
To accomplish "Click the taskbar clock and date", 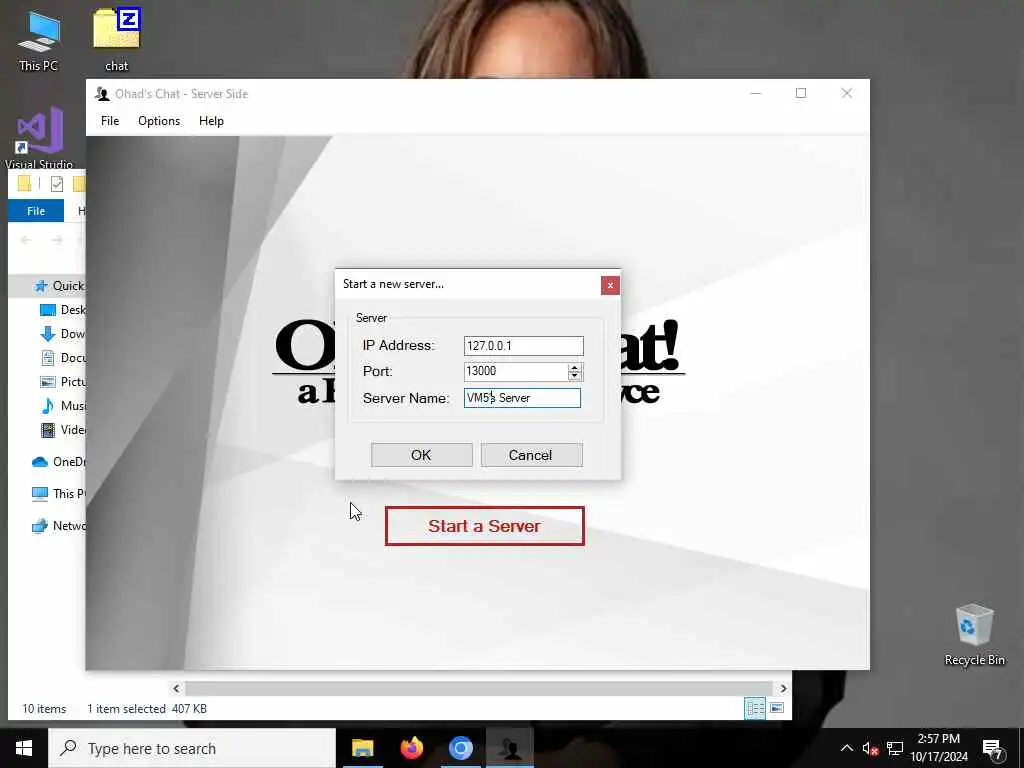I will pyautogui.click(x=938, y=748).
